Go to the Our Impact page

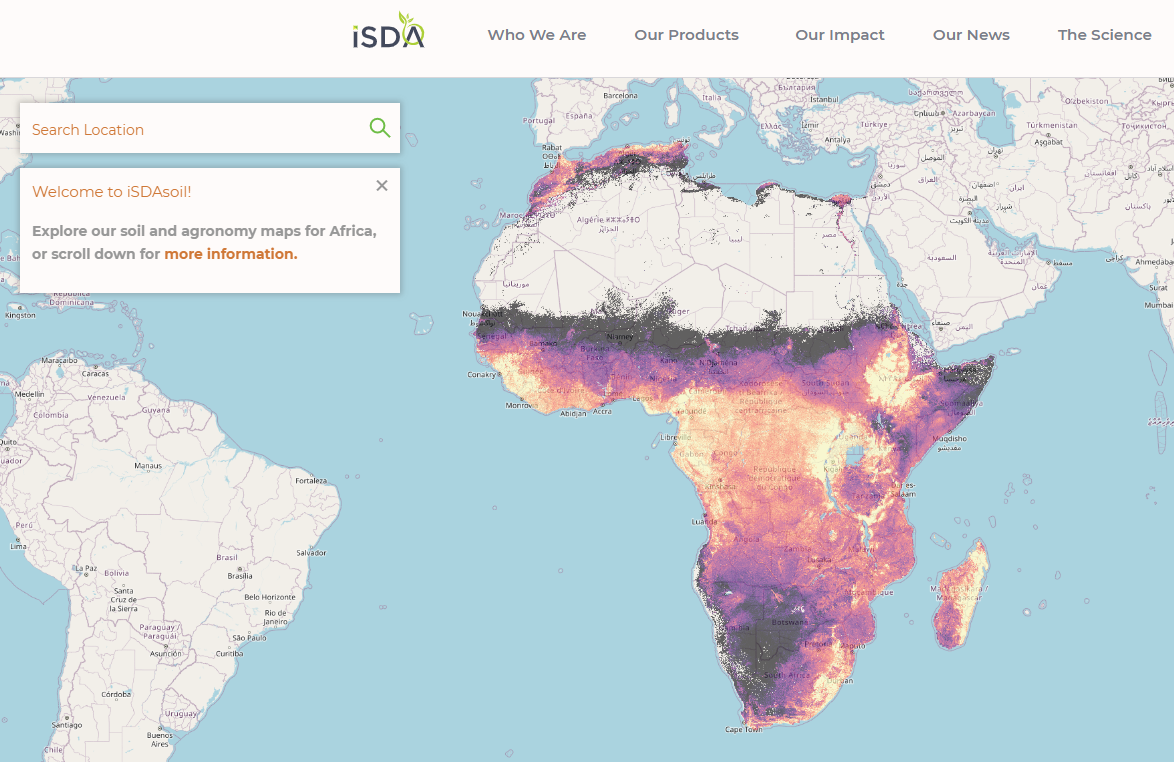839,35
